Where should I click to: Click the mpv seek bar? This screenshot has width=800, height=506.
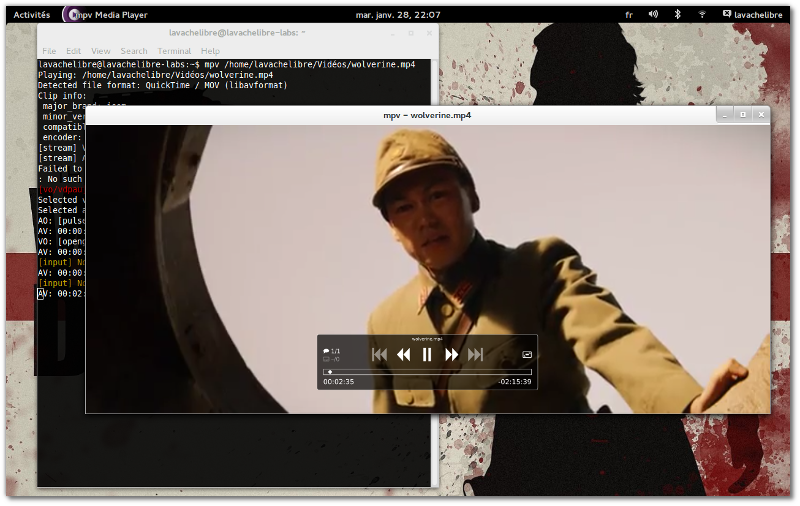pos(427,372)
